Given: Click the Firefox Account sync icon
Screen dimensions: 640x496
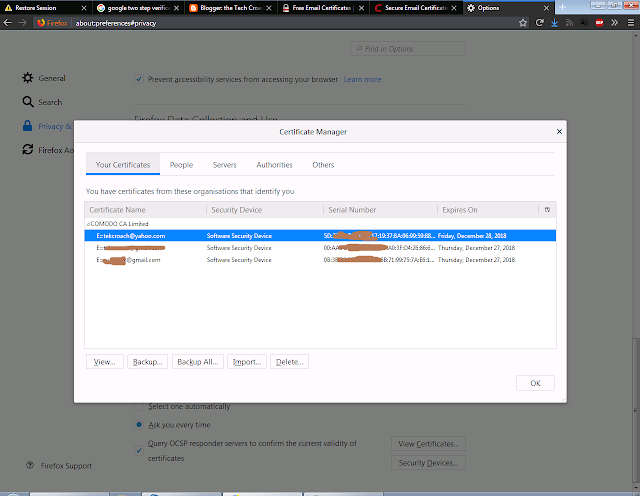Looking at the screenshot, I should [28, 150].
